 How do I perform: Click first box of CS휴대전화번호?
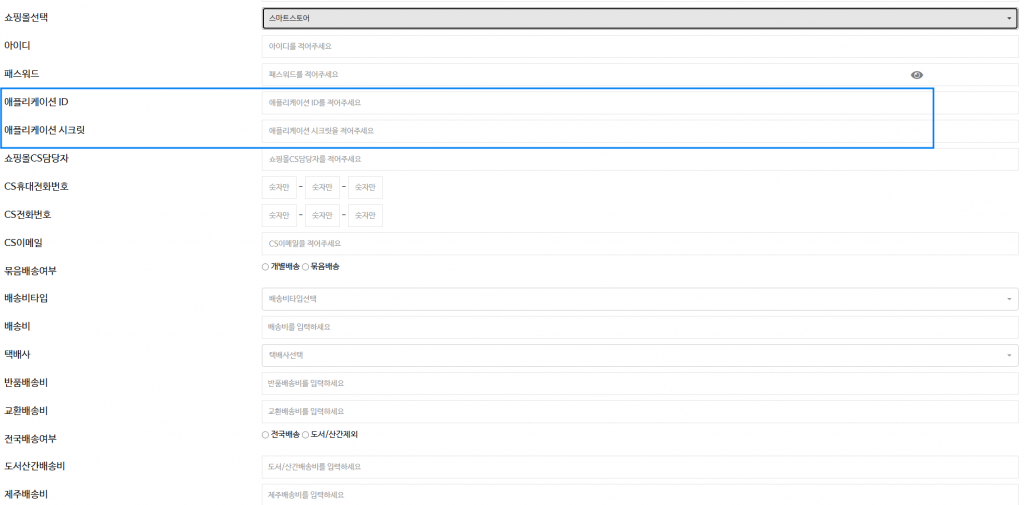point(279,187)
